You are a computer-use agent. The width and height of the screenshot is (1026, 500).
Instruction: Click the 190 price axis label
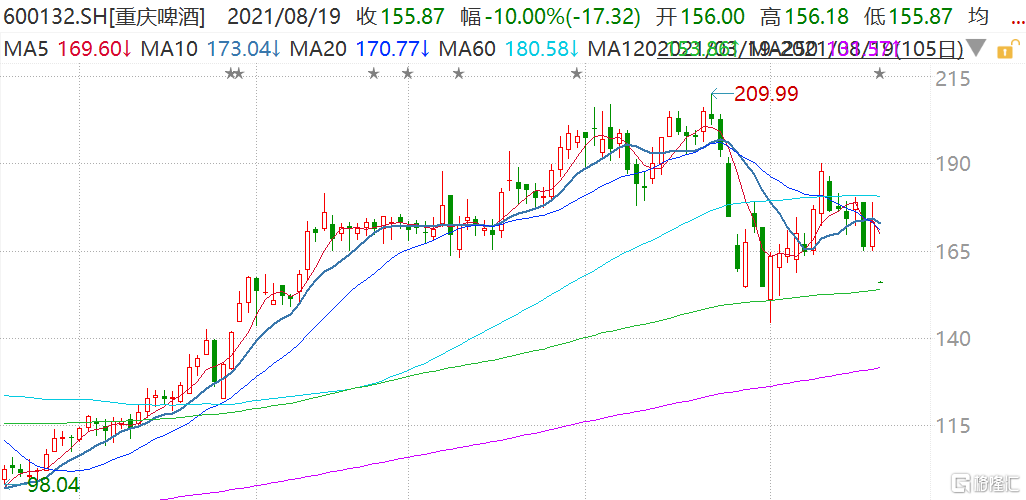pyautogui.click(x=952, y=164)
